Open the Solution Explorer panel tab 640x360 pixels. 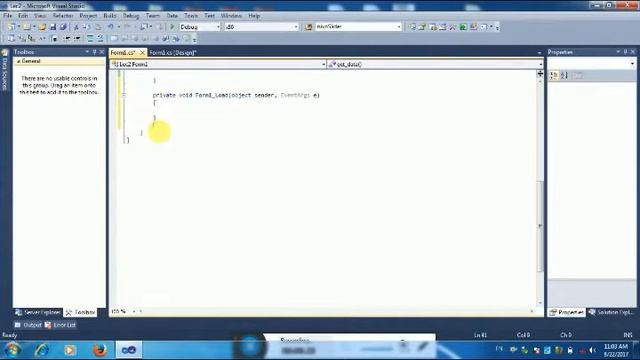click(x=611, y=312)
